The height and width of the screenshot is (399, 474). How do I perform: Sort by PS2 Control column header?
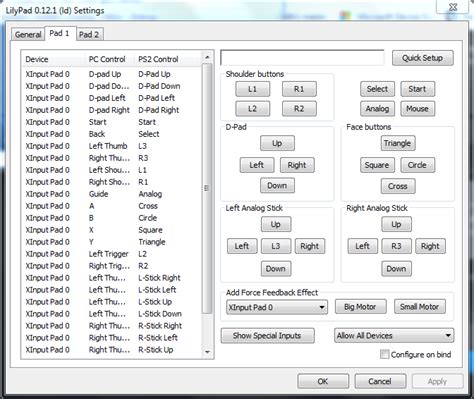[x=168, y=59]
